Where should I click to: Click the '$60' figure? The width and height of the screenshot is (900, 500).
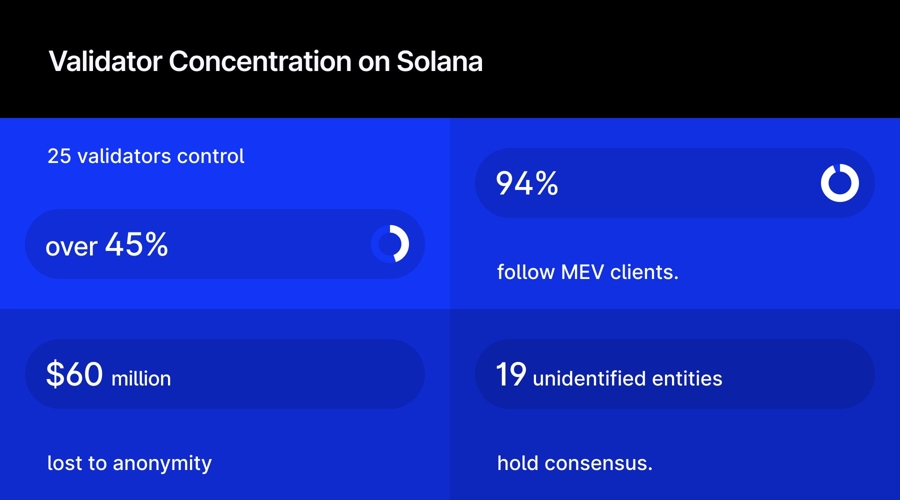74,375
